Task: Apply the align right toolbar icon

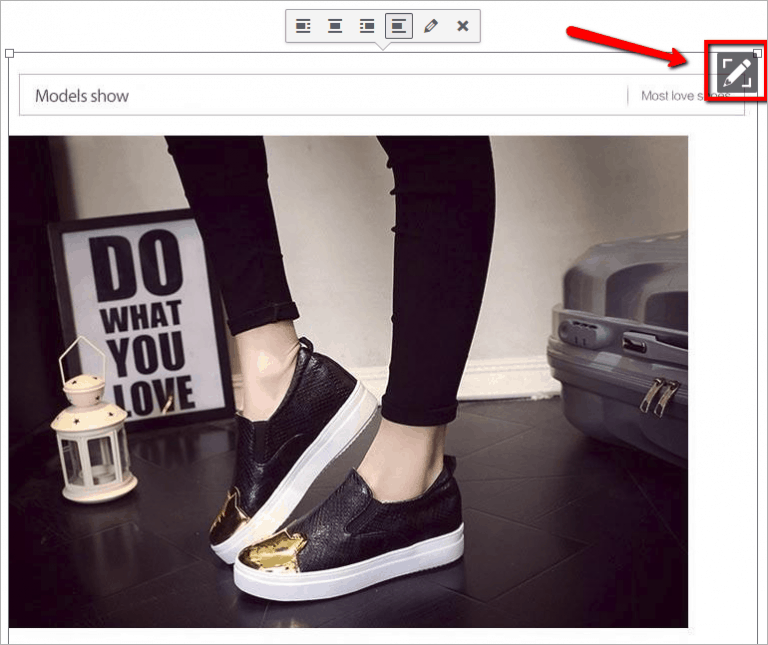Action: pyautogui.click(x=367, y=26)
